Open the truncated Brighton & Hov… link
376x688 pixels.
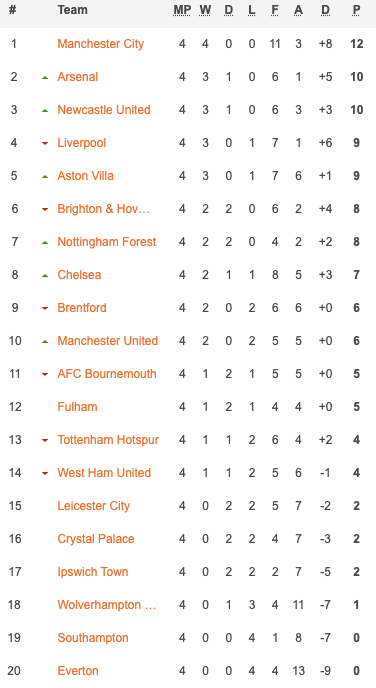pyautogui.click(x=104, y=209)
